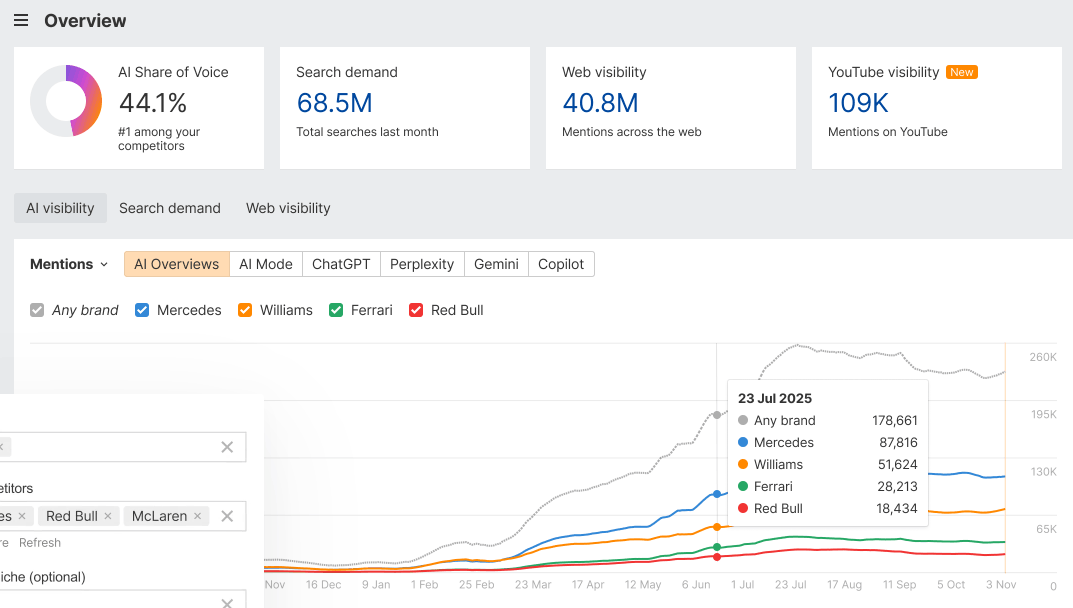This screenshot has height=608, width=1073.
Task: Remove the Red Bull competitor tag
Action: tap(109, 516)
